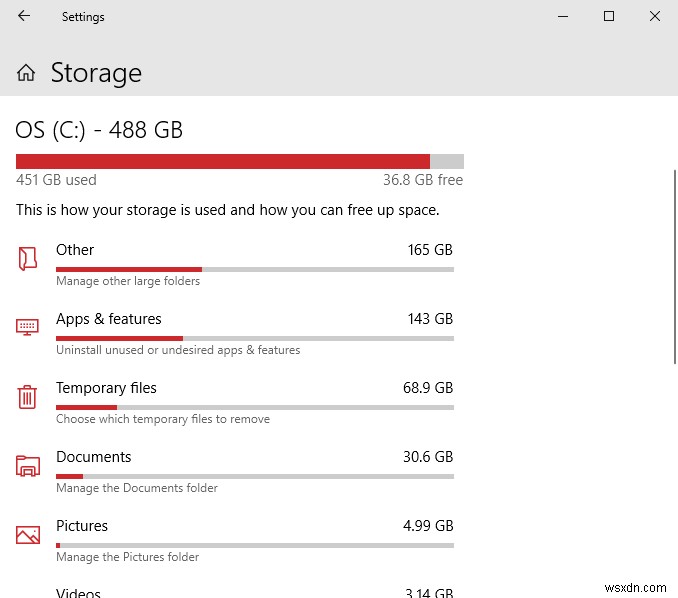678x598 pixels.
Task: Click the OS (C:) drive usage bar
Action: point(239,161)
